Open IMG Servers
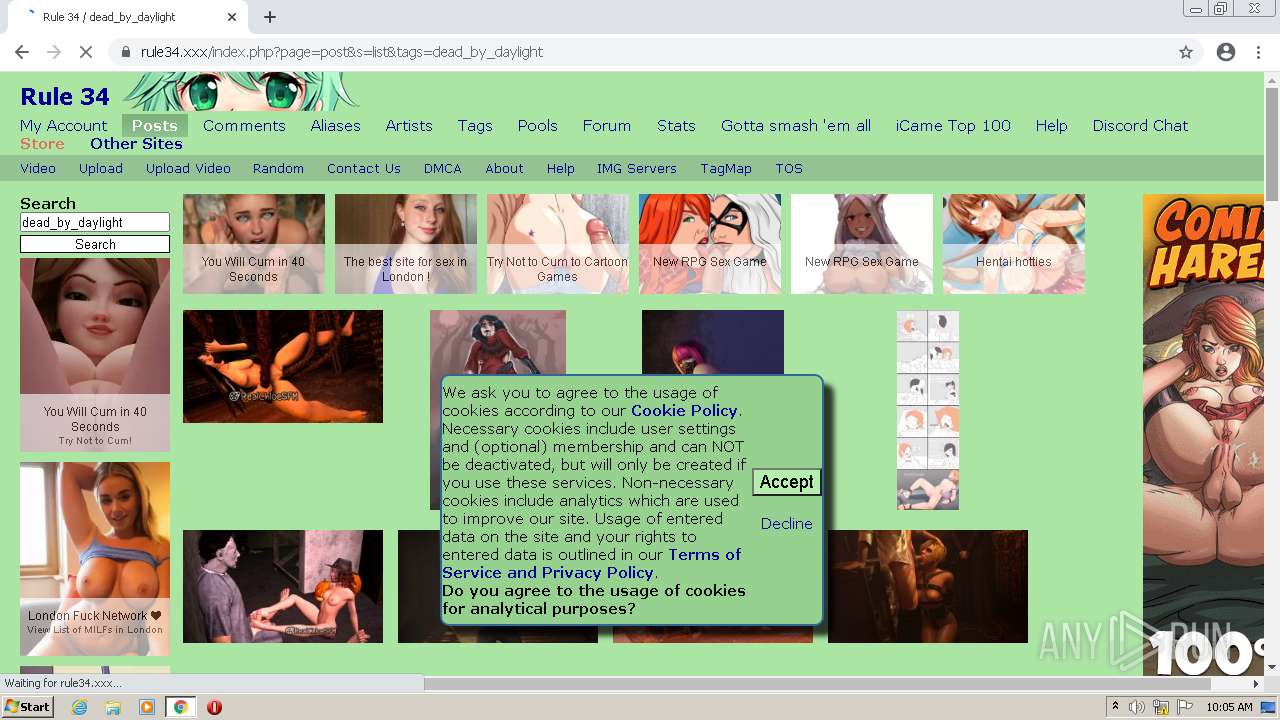Screen dimensions: 1280x720 (637, 169)
